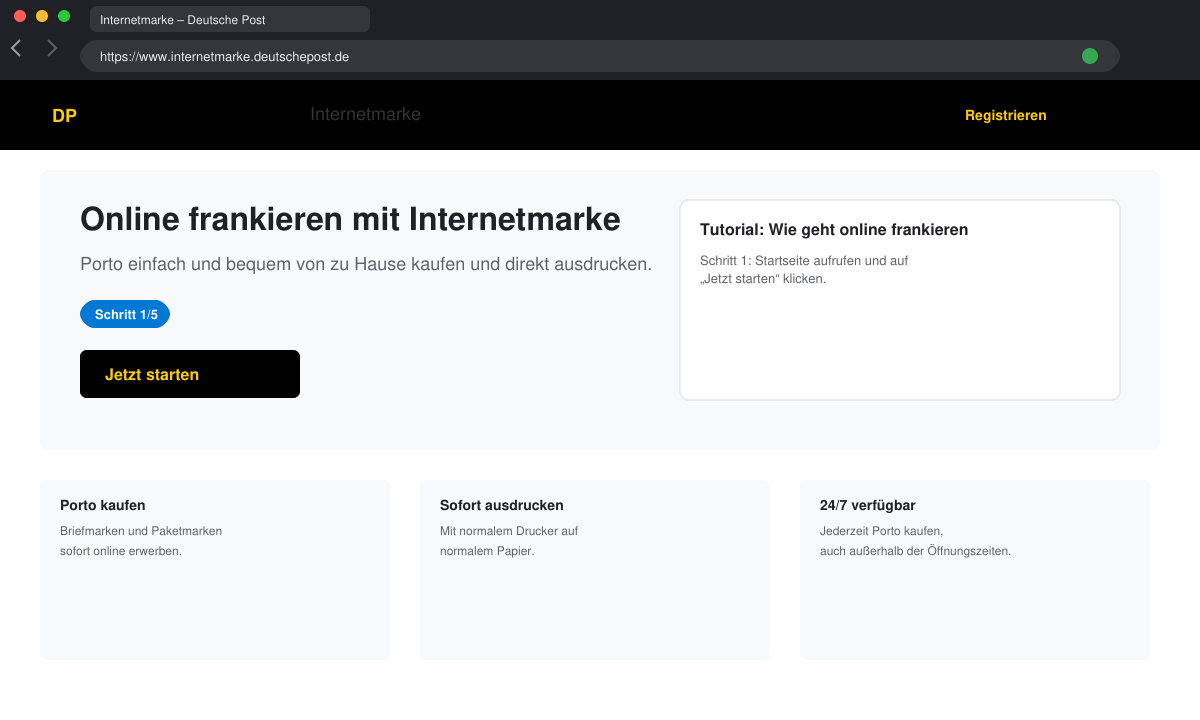Click the green status dot in address bar
This screenshot has height=720, width=1200.
coord(1090,56)
